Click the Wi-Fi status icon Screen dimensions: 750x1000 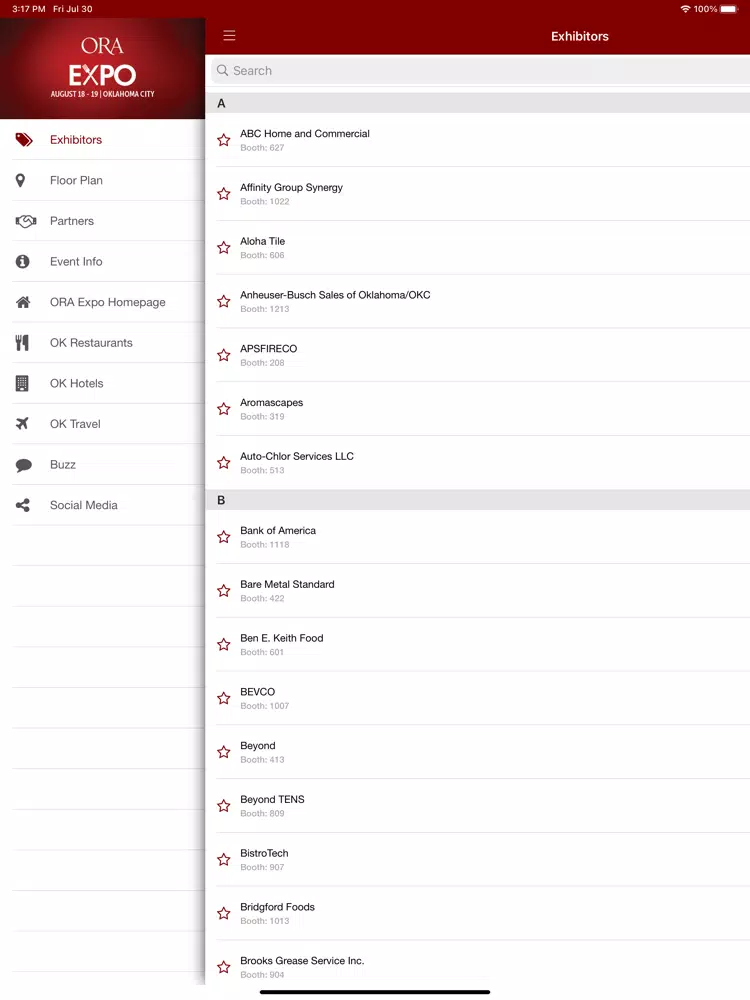(686, 9)
